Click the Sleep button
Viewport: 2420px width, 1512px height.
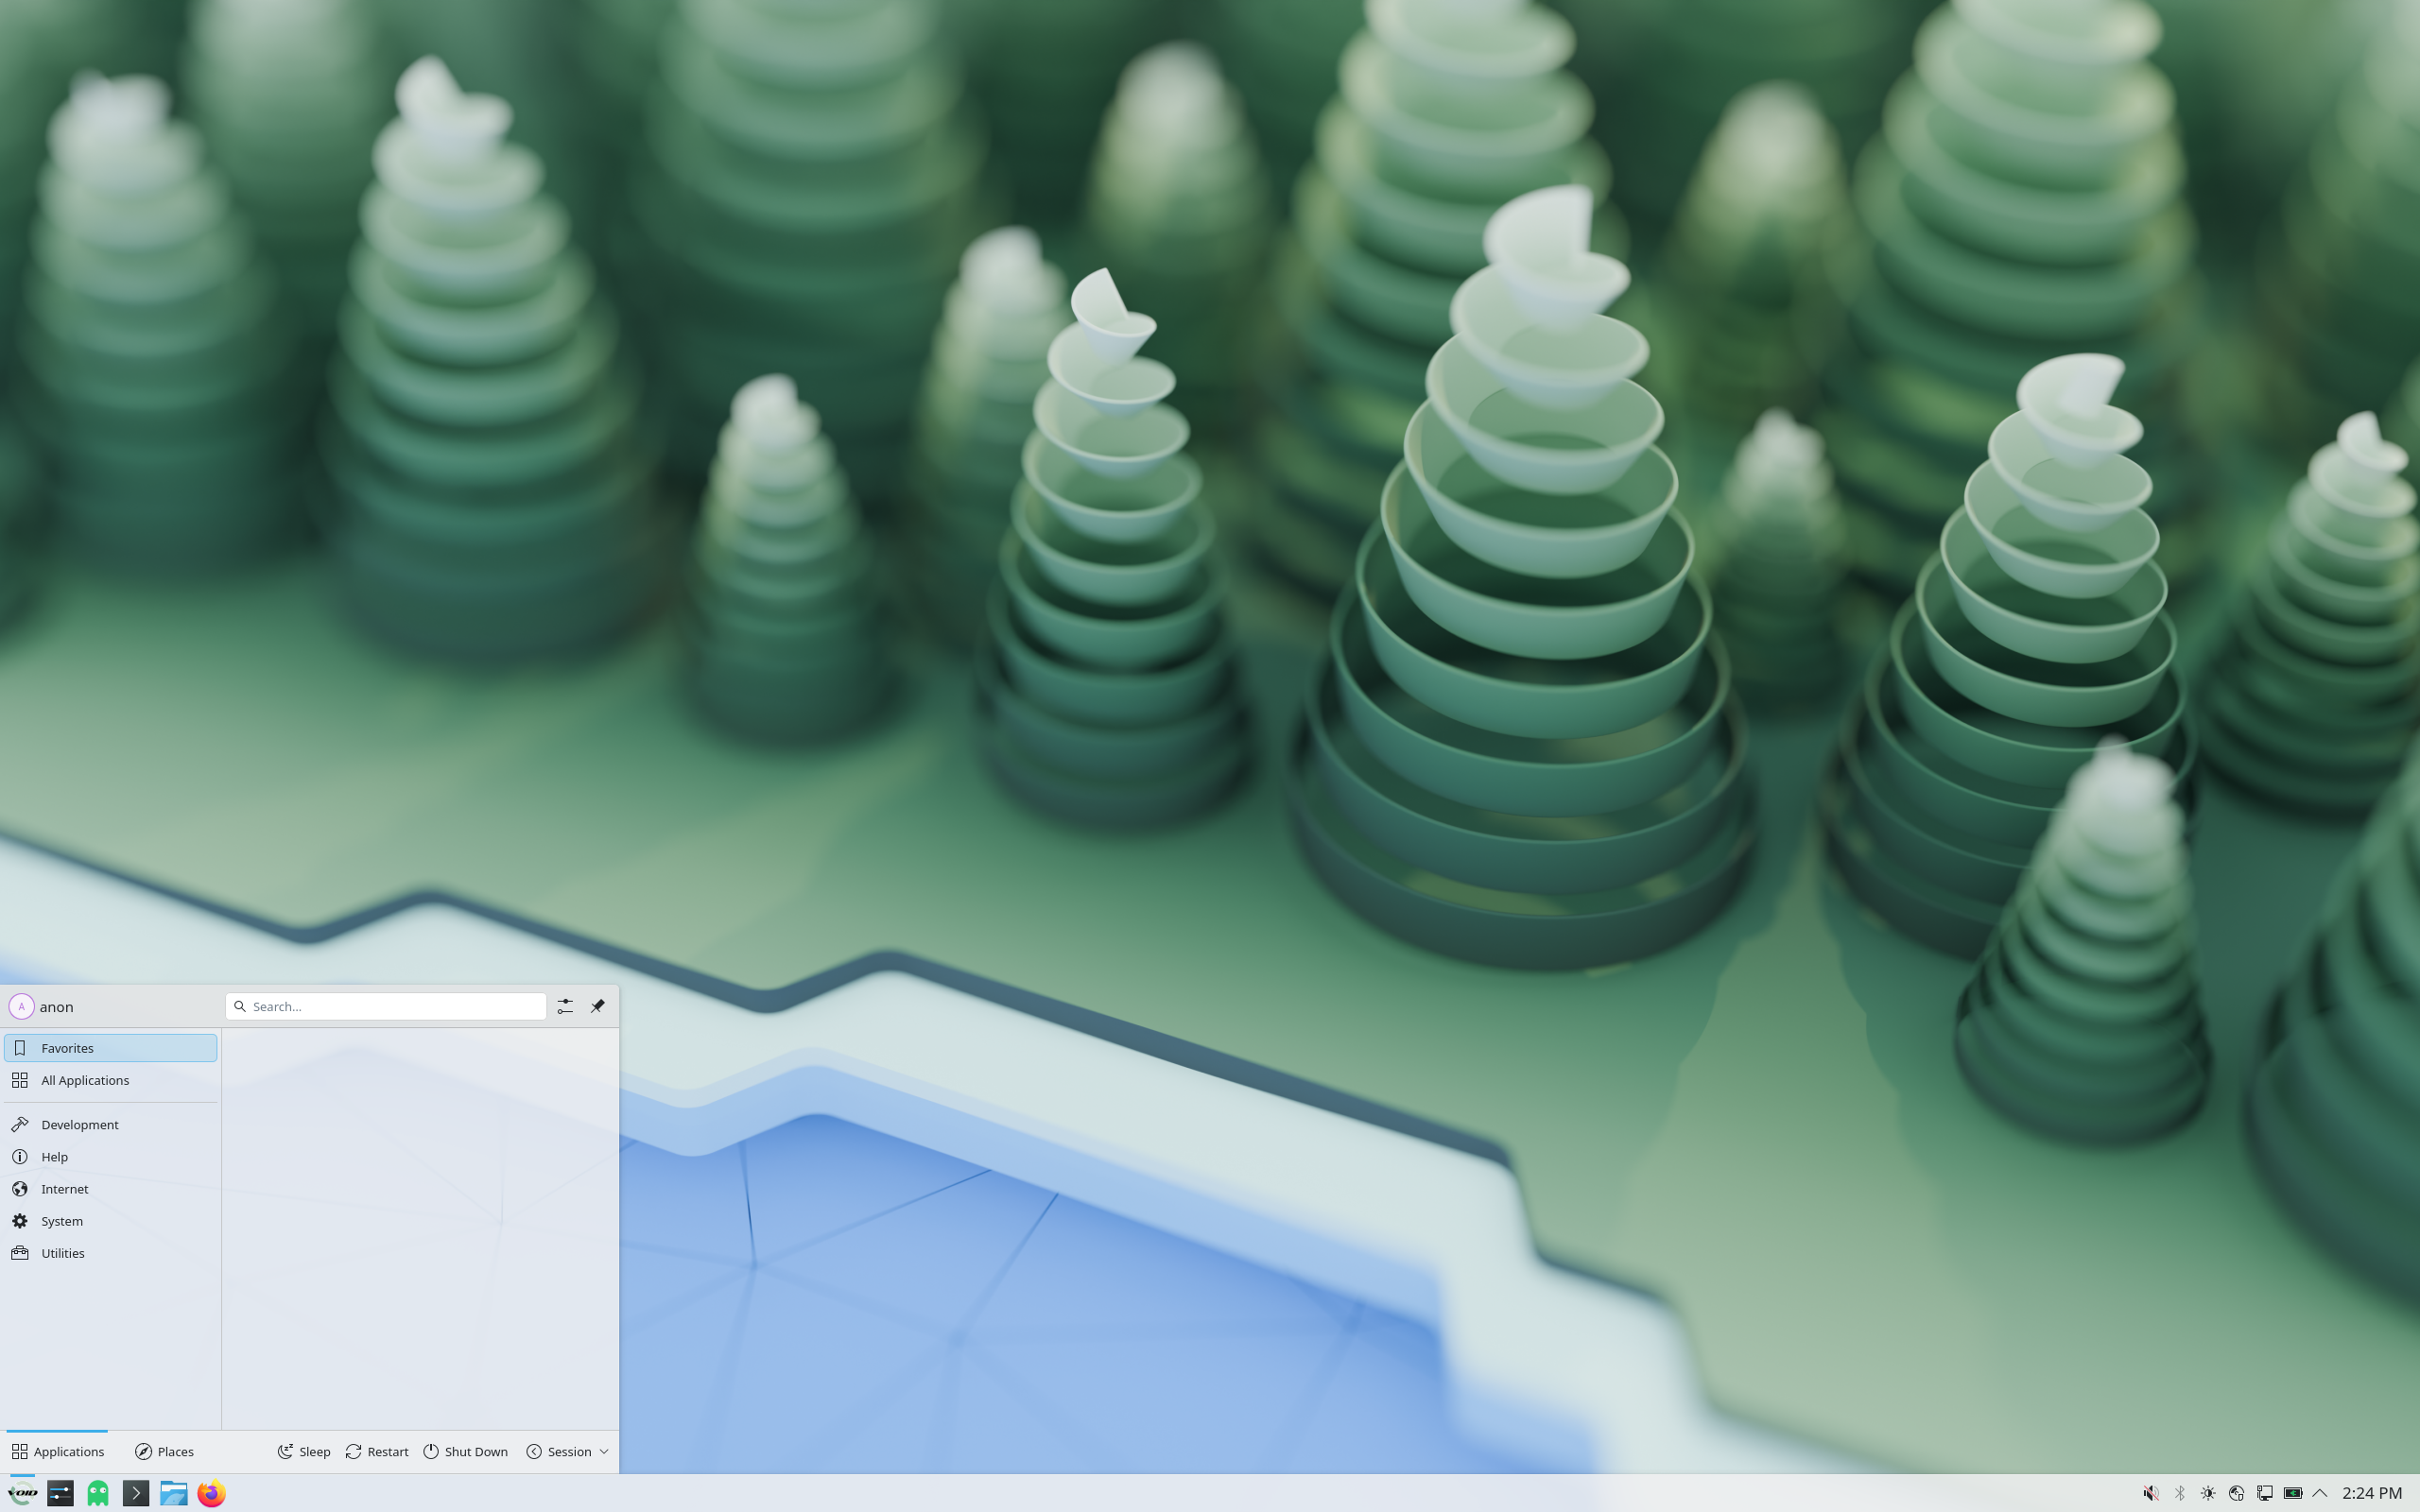click(304, 1452)
